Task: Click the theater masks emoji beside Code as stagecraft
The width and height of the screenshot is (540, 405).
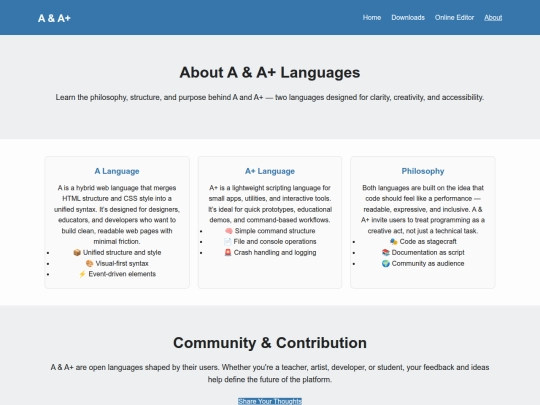Action: coord(394,242)
